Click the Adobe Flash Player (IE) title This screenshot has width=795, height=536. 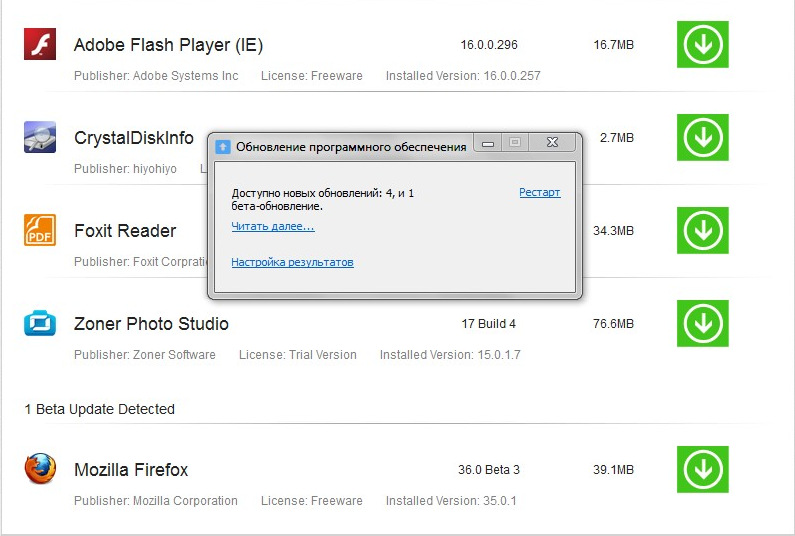(x=168, y=45)
